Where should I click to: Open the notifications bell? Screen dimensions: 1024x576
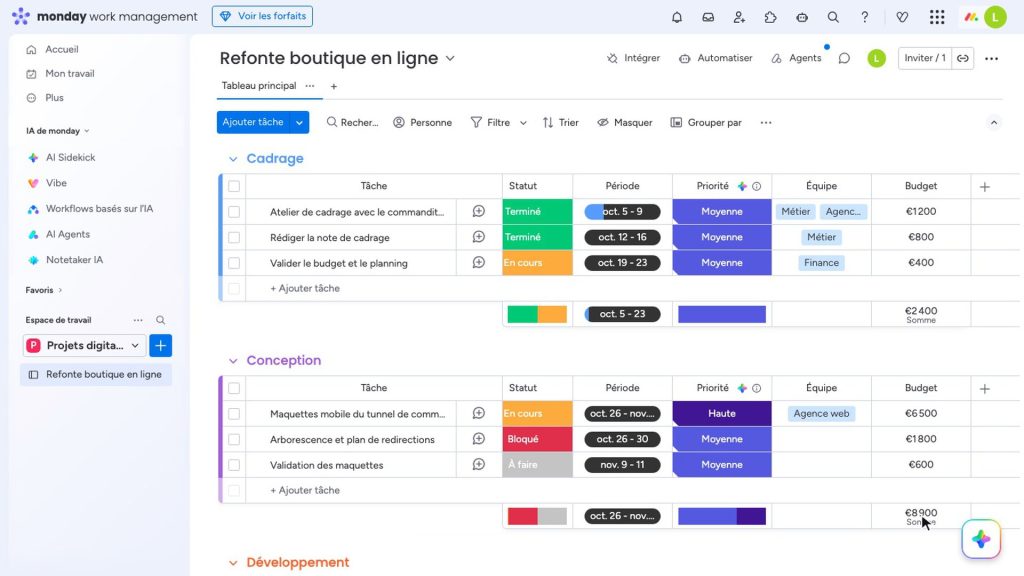click(677, 17)
